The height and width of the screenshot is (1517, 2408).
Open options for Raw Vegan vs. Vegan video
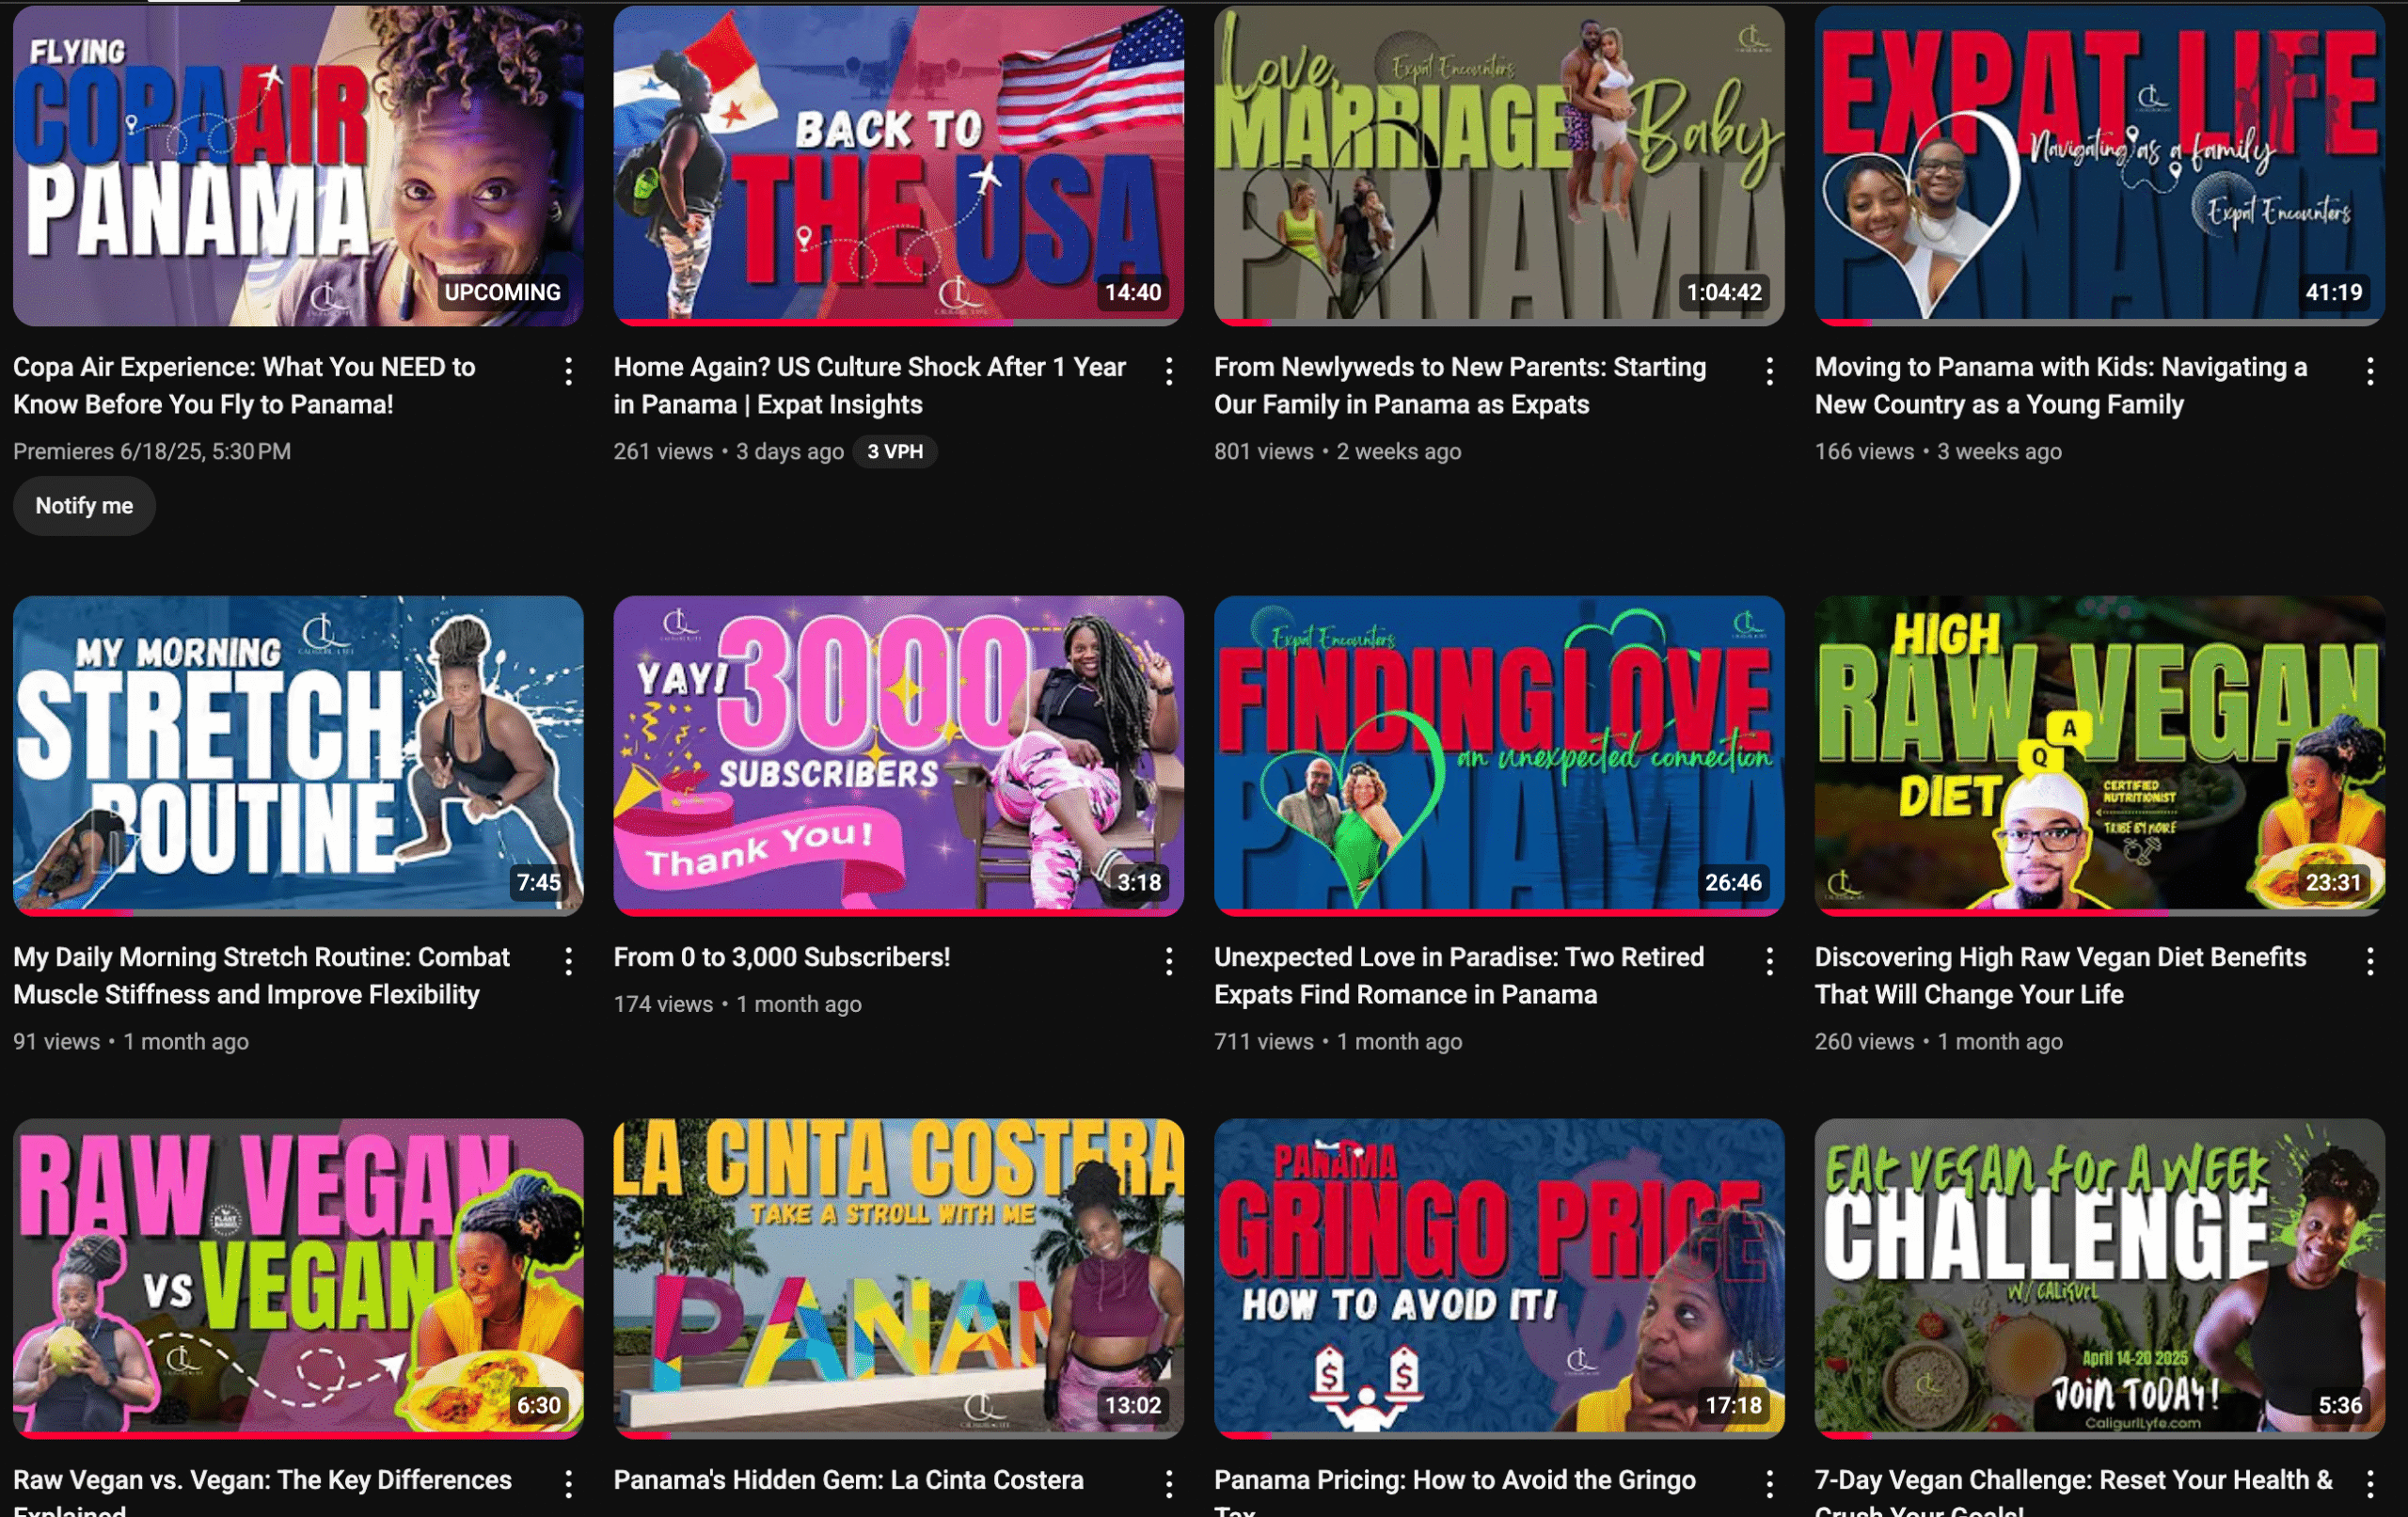point(568,1484)
